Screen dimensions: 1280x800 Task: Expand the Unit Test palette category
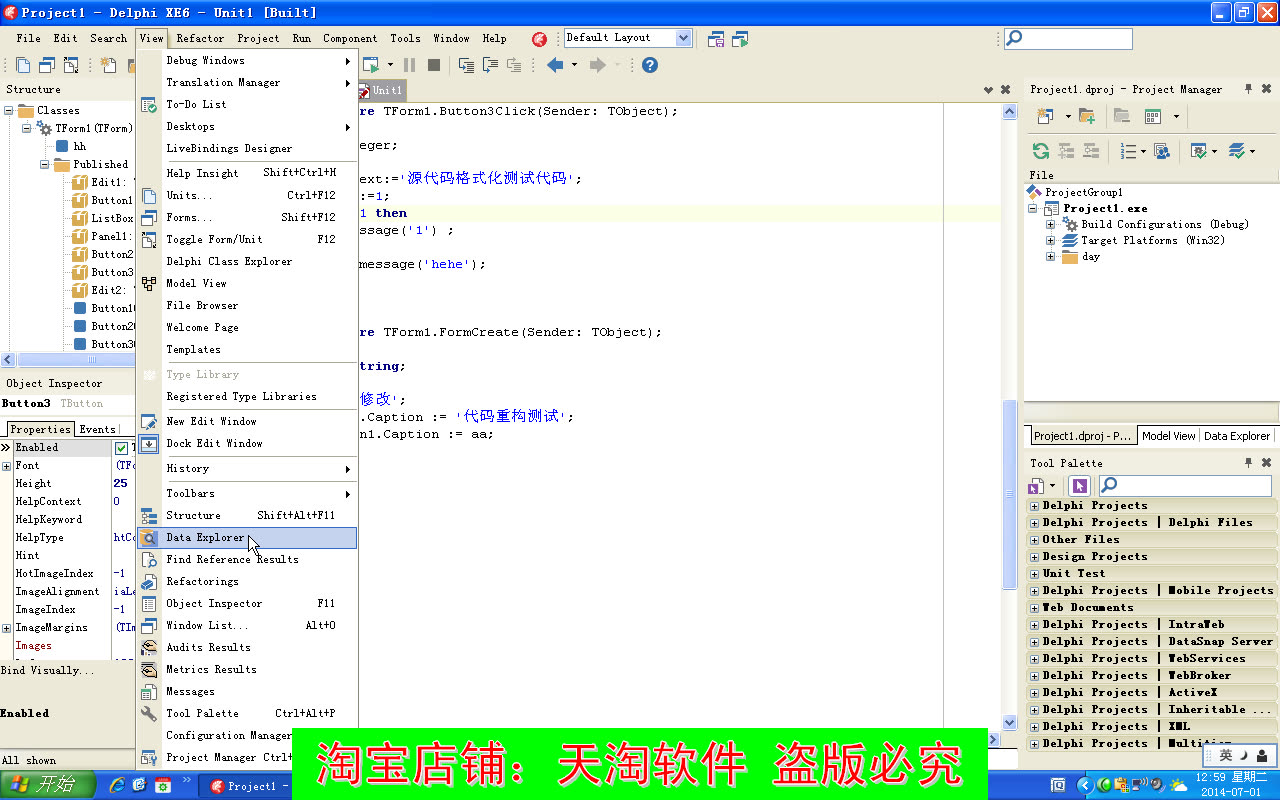pos(1035,574)
